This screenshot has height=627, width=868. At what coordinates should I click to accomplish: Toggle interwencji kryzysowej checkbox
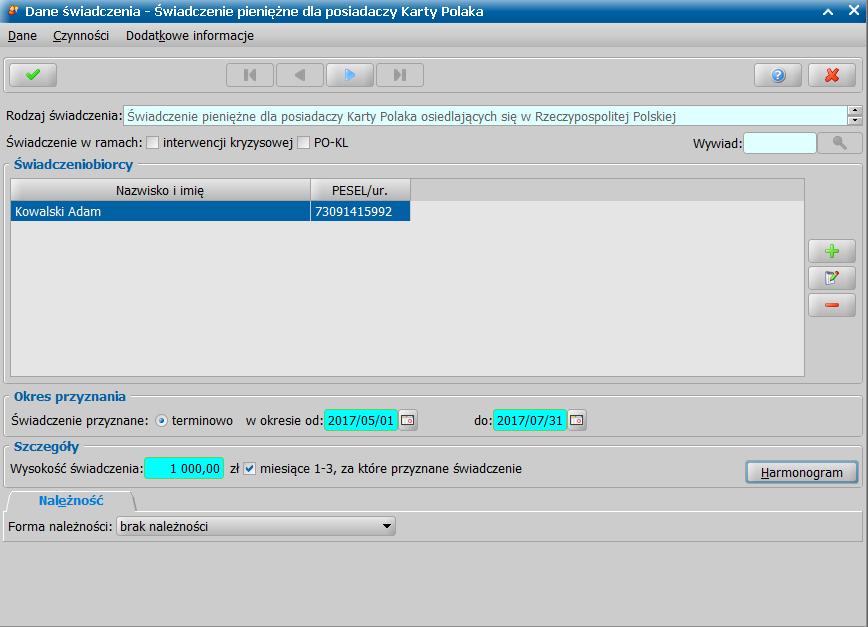coord(152,143)
